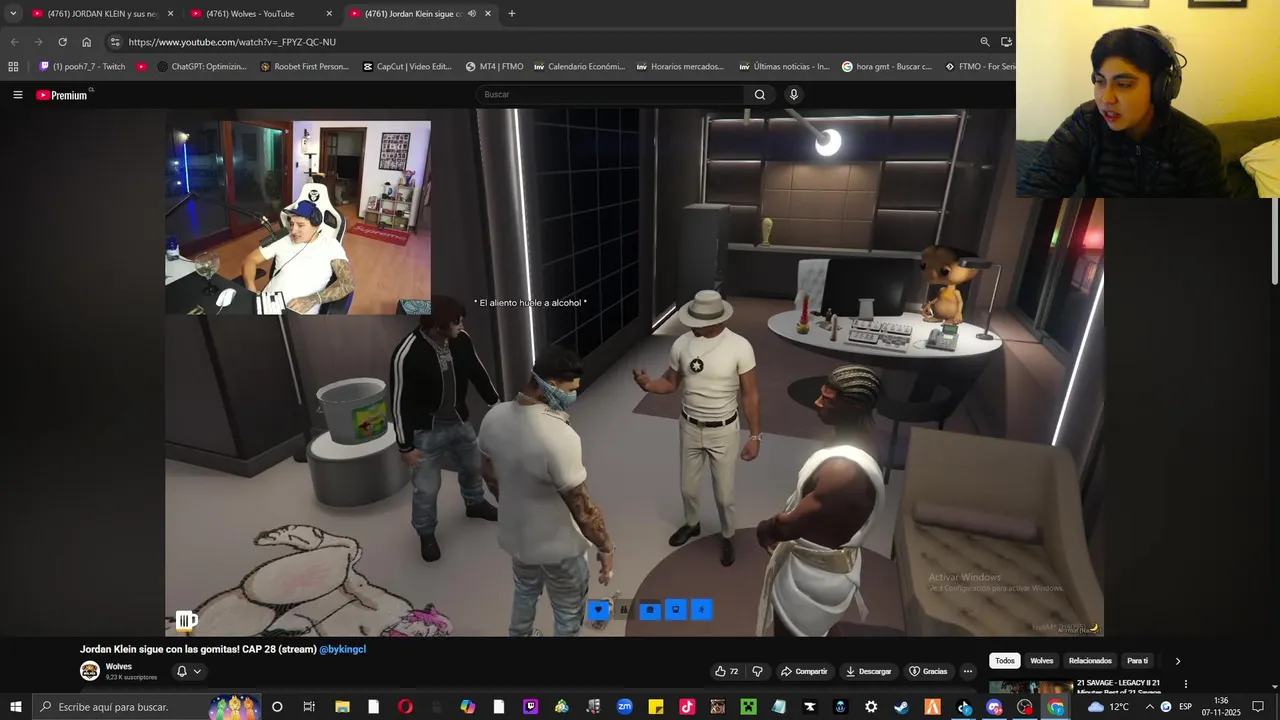Open the Calendario Económi... bookmark

[x=579, y=67]
